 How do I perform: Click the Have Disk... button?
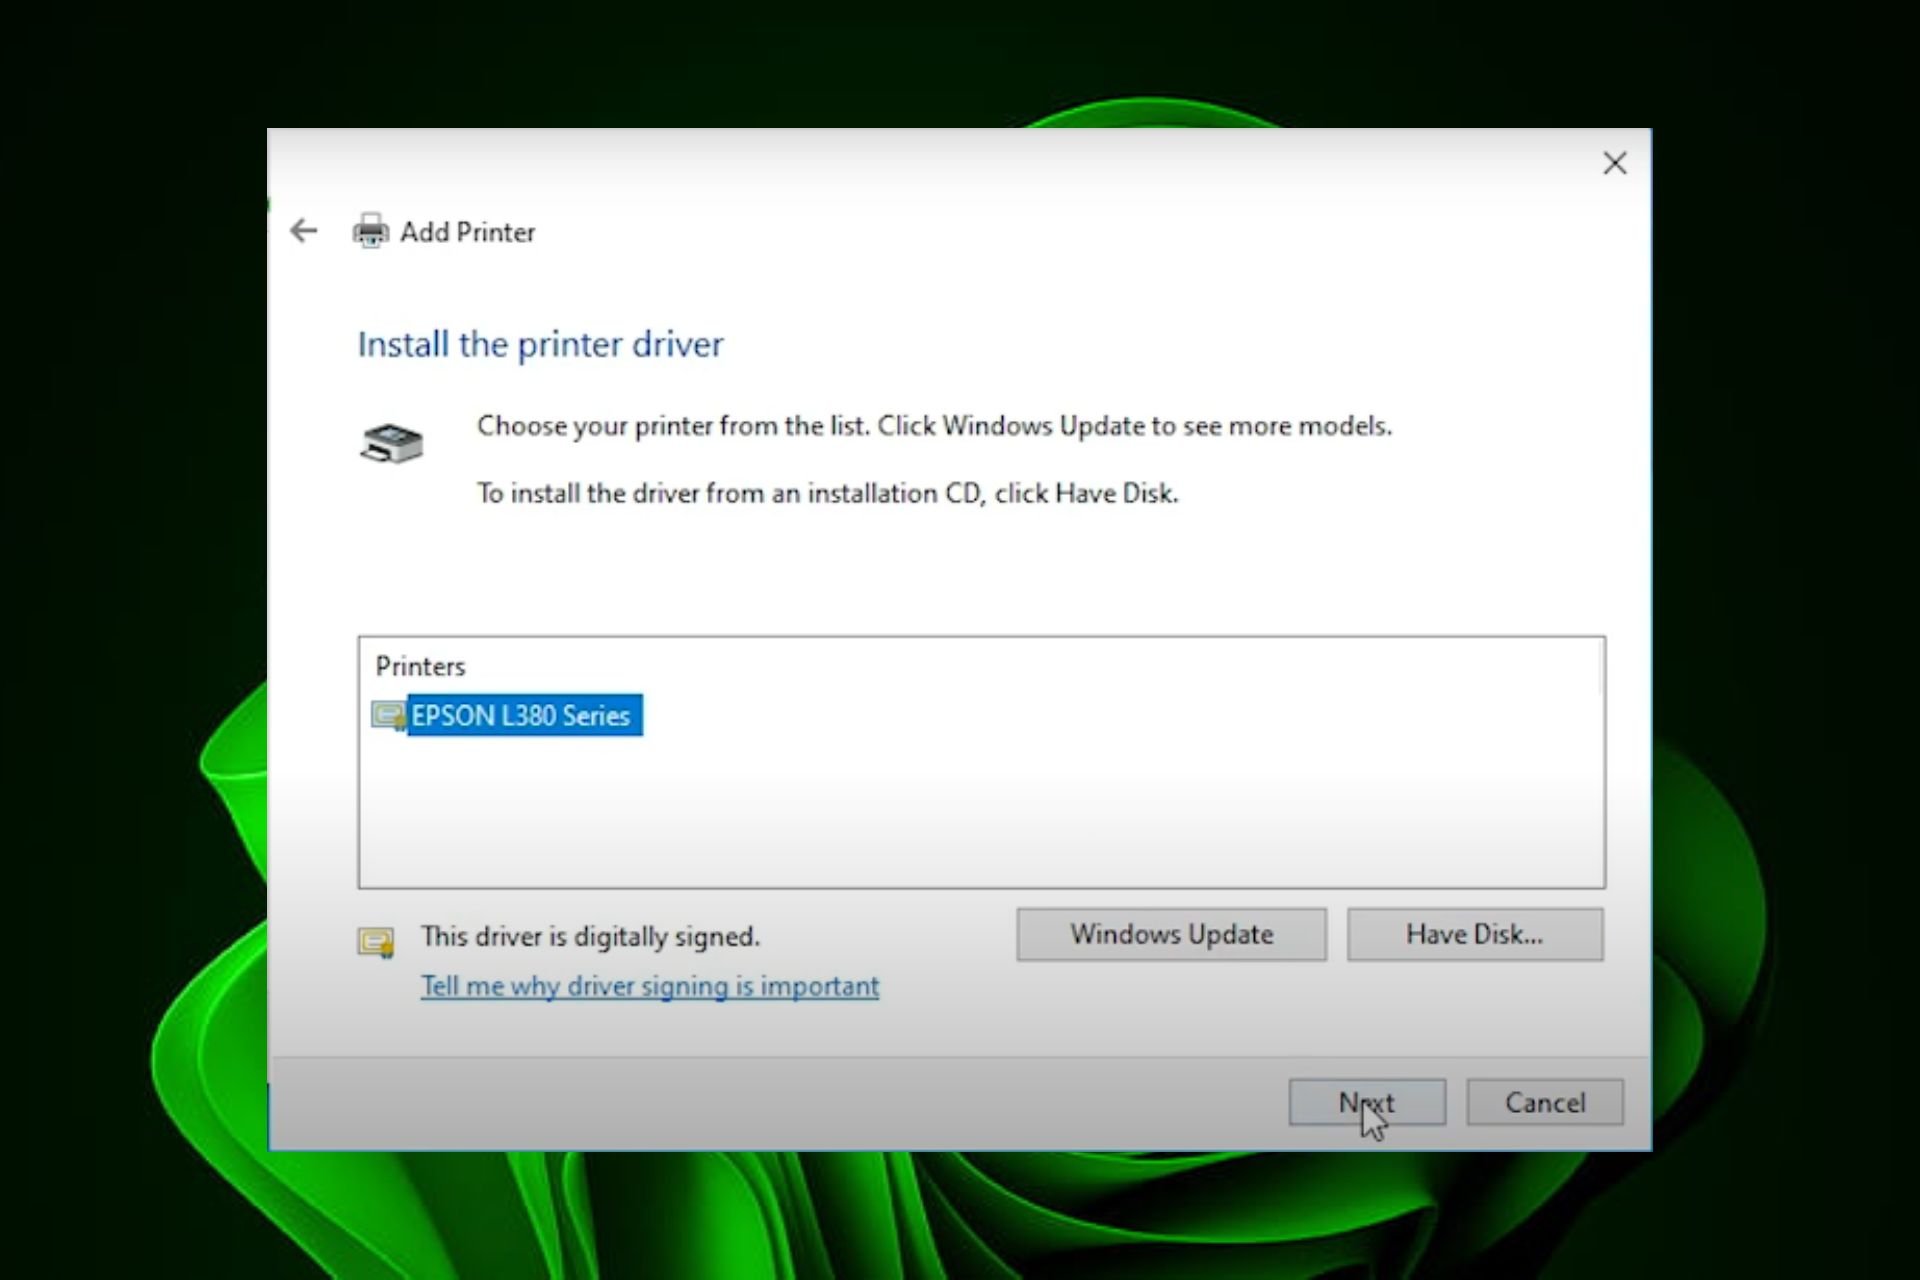1474,934
